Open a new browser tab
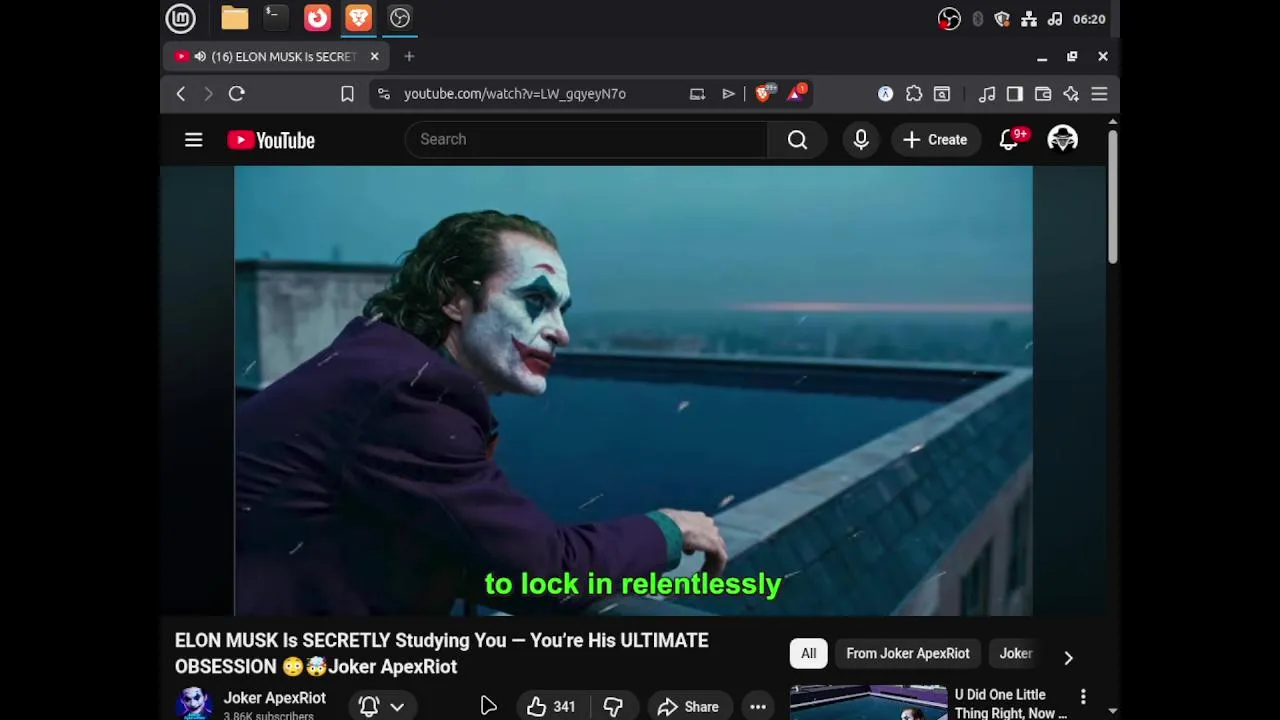This screenshot has width=1280, height=720. [x=409, y=57]
